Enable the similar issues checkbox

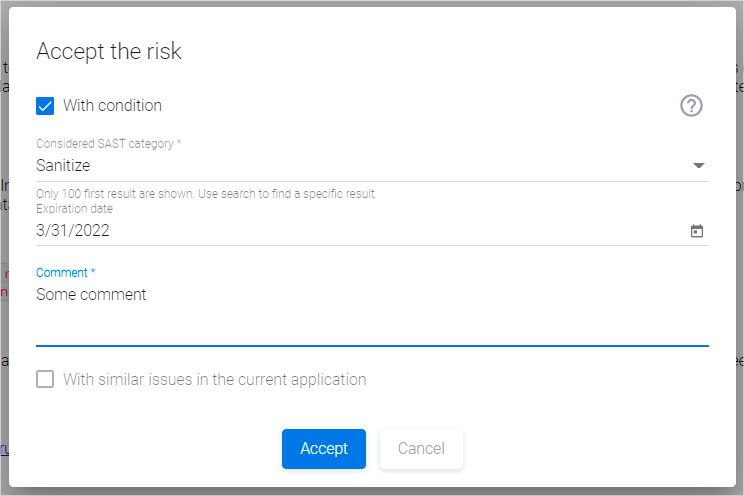tap(45, 380)
